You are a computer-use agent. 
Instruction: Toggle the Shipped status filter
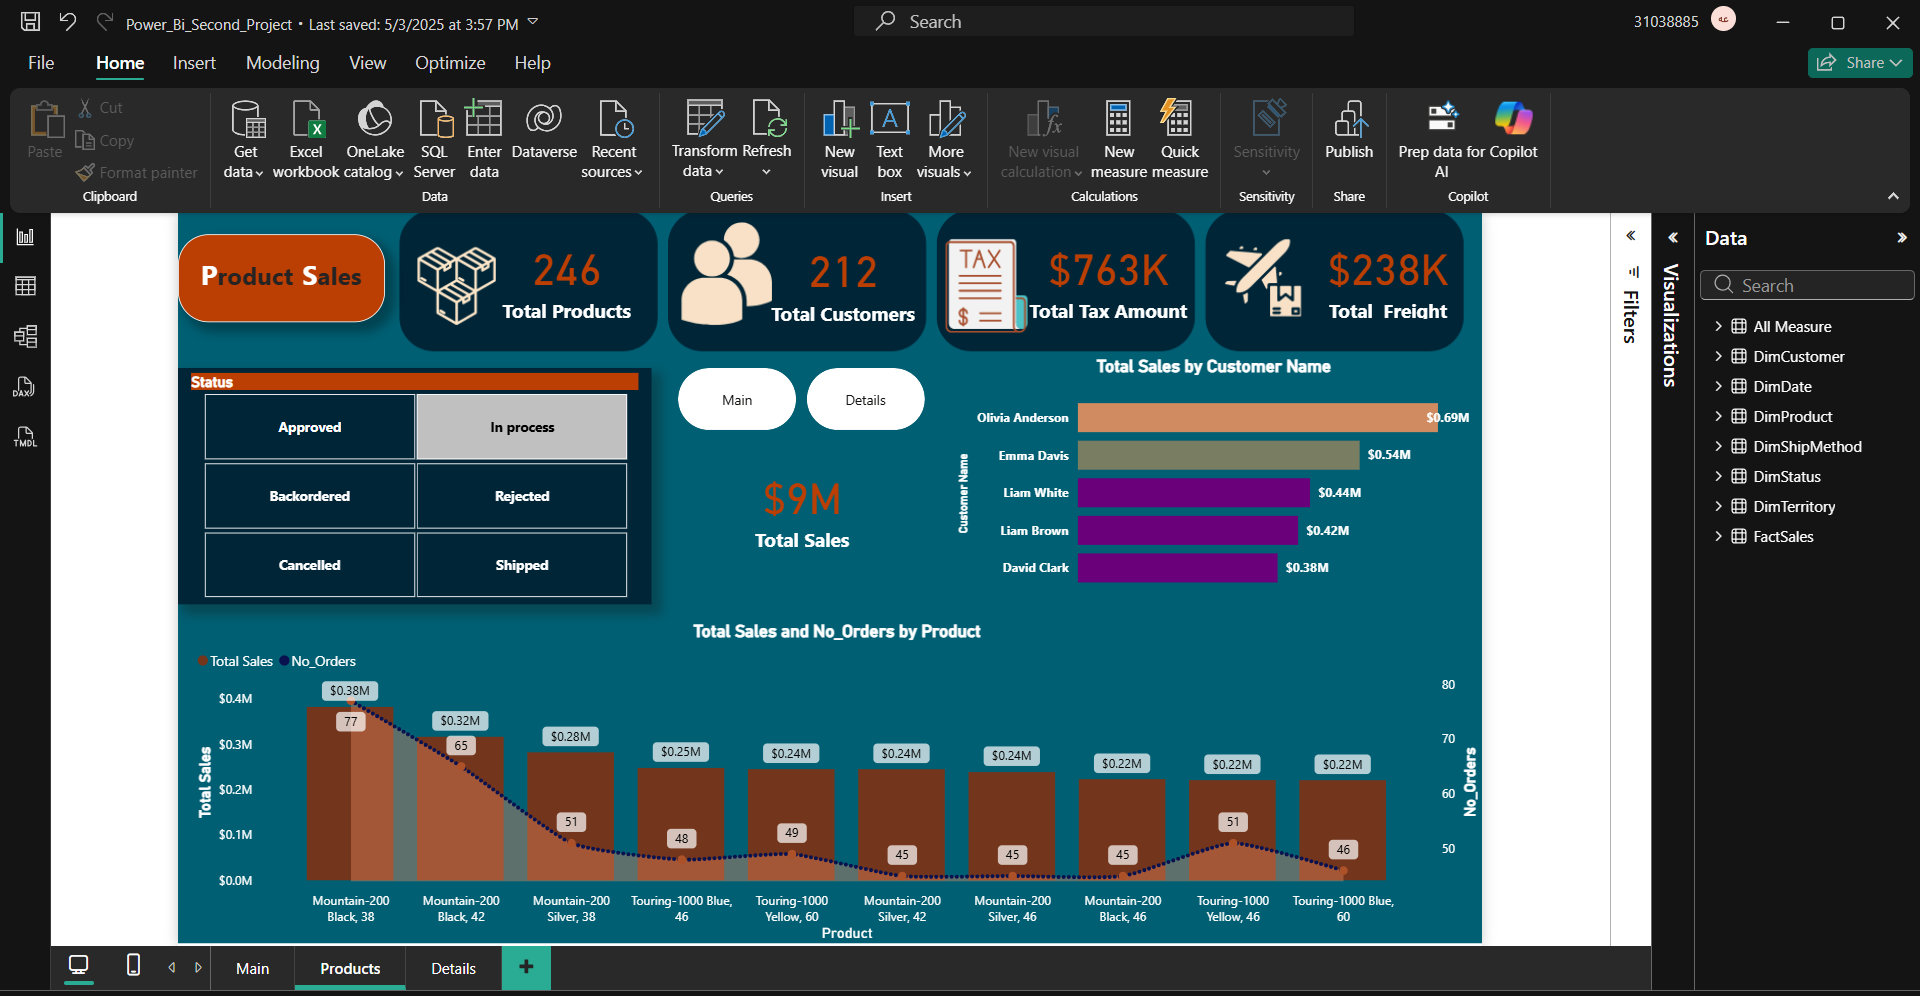point(521,564)
